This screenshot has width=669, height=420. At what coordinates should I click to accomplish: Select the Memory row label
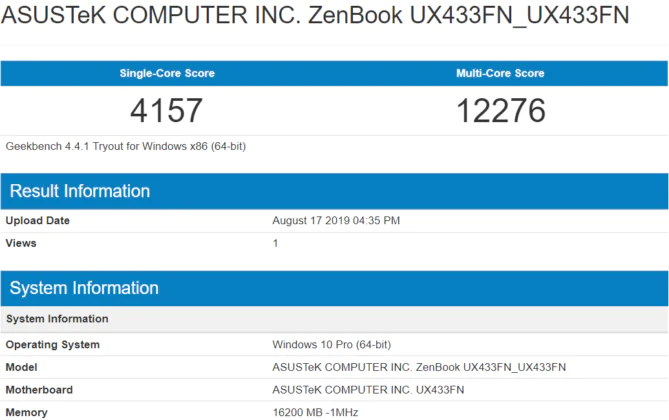26,413
